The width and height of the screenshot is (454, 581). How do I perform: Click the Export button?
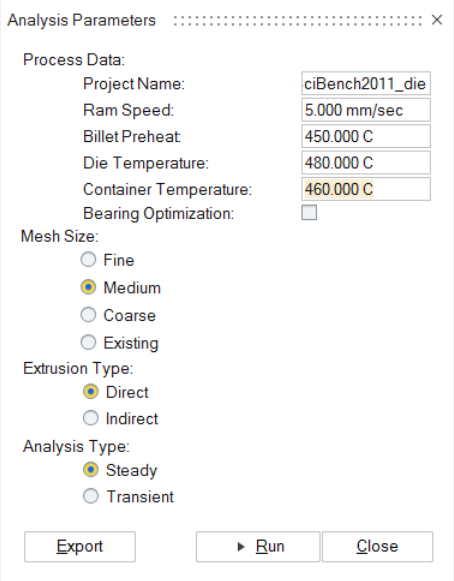[80, 547]
